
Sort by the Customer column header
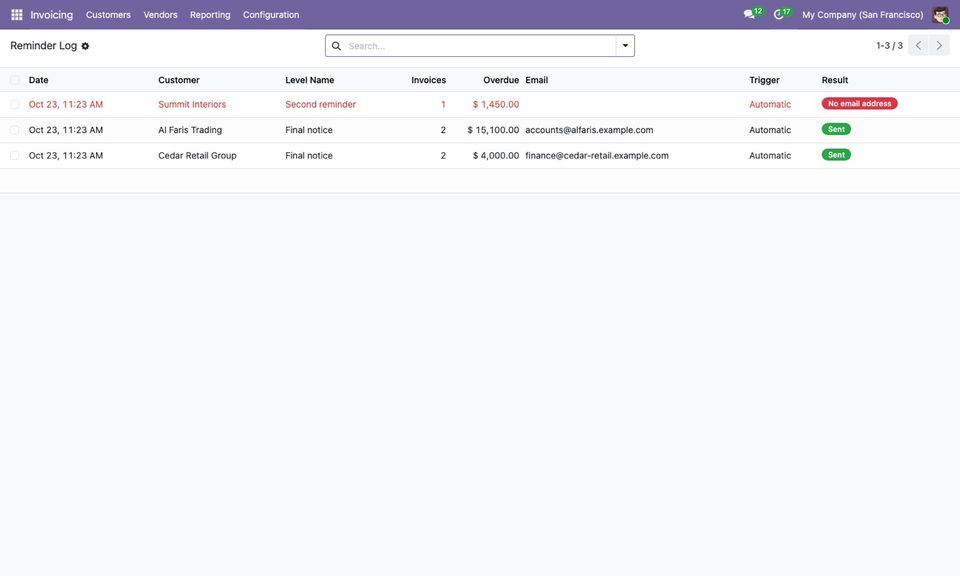pos(179,80)
